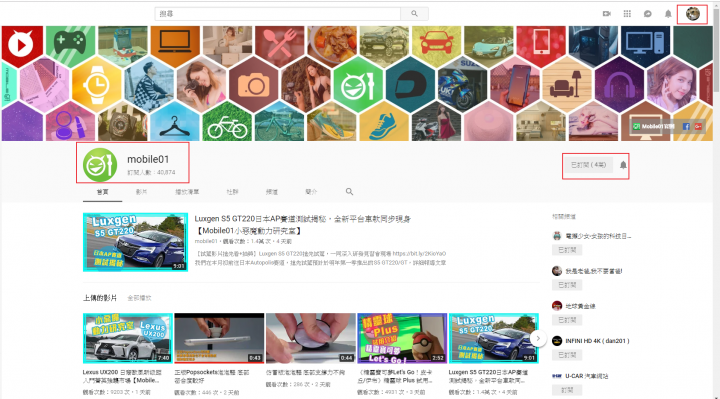Open the U-CAR 汽車網站 channel name
This screenshot has height=399, width=720.
587,376
